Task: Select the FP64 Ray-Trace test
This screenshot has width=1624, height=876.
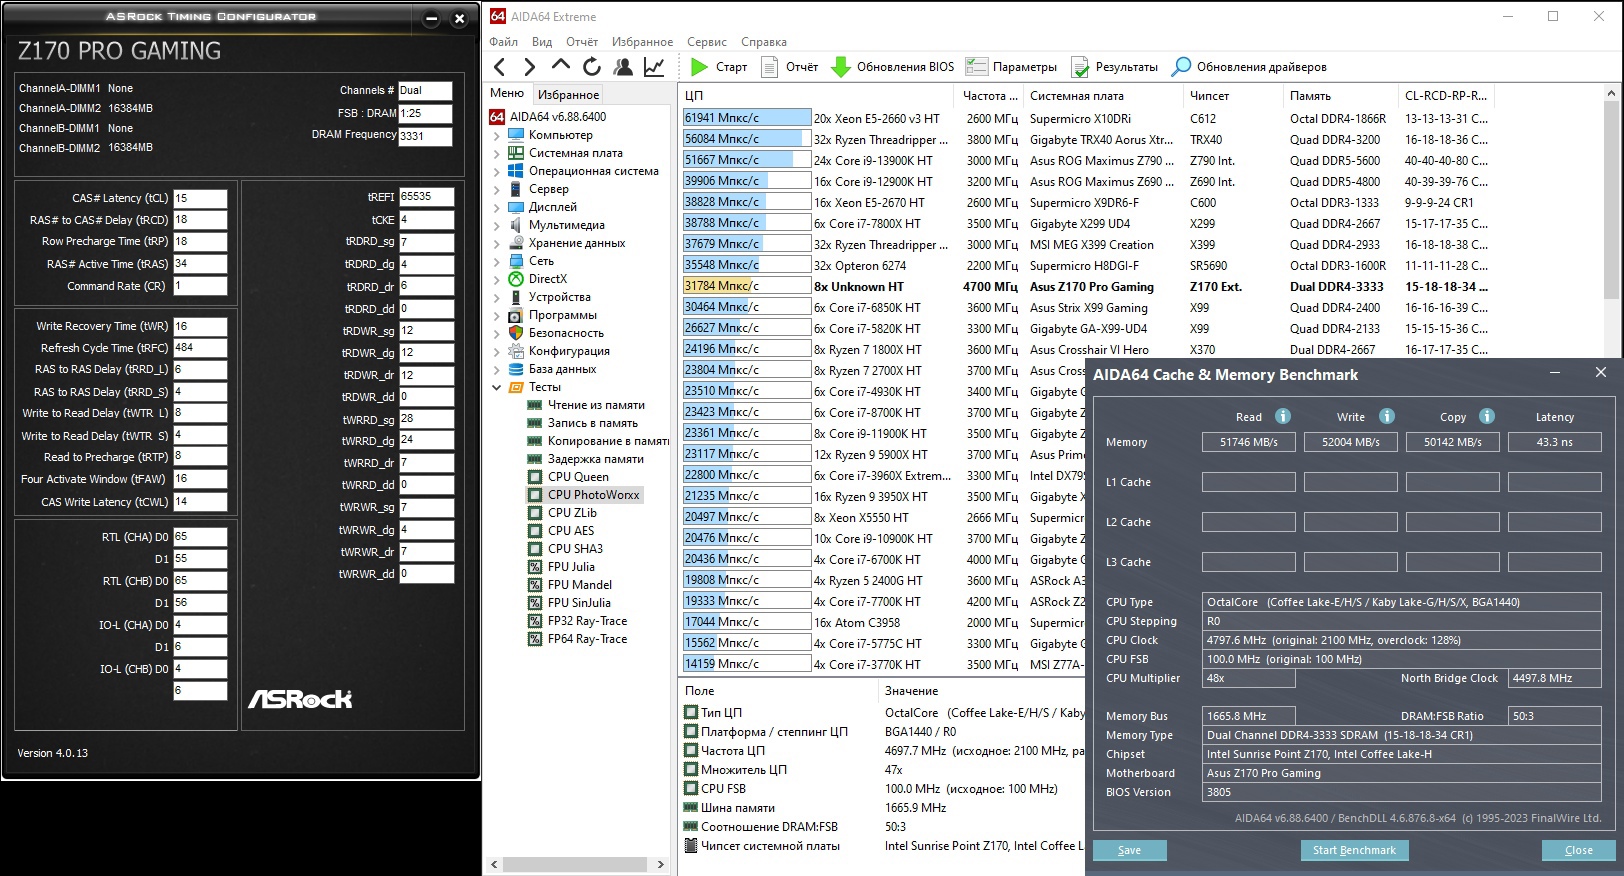Action: 587,639
